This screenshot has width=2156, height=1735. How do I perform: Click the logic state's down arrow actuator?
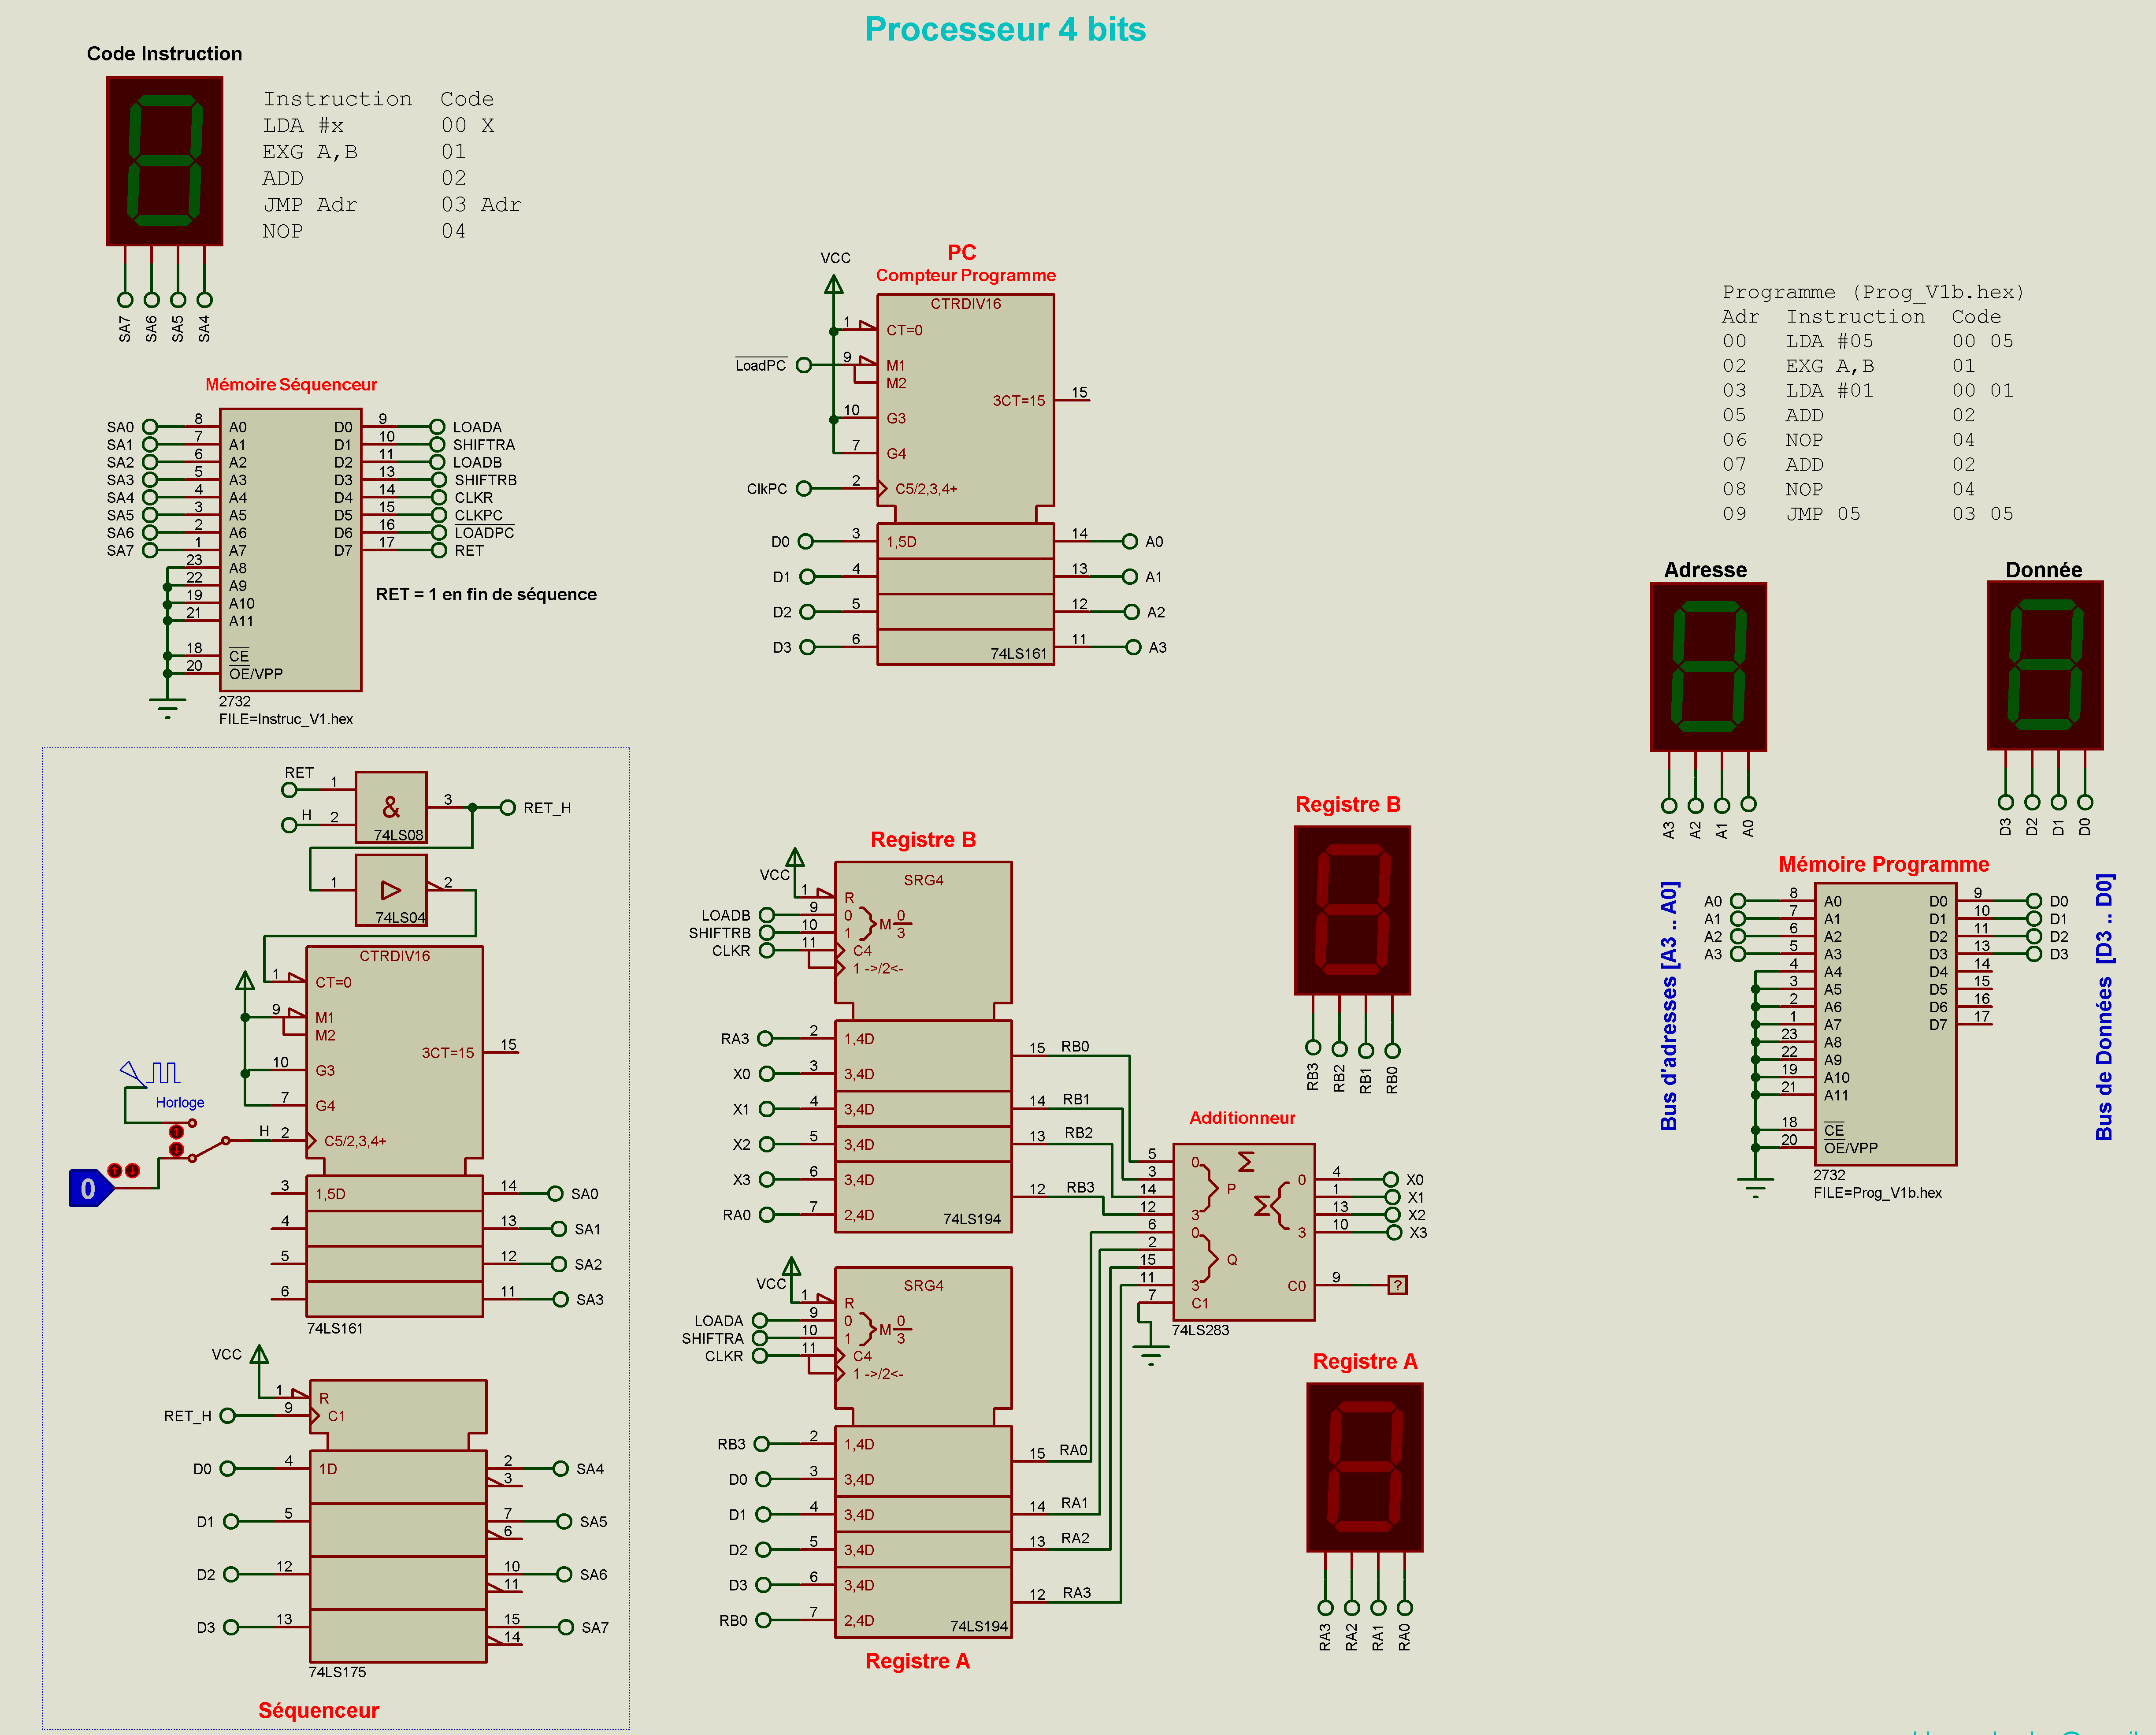[133, 1170]
